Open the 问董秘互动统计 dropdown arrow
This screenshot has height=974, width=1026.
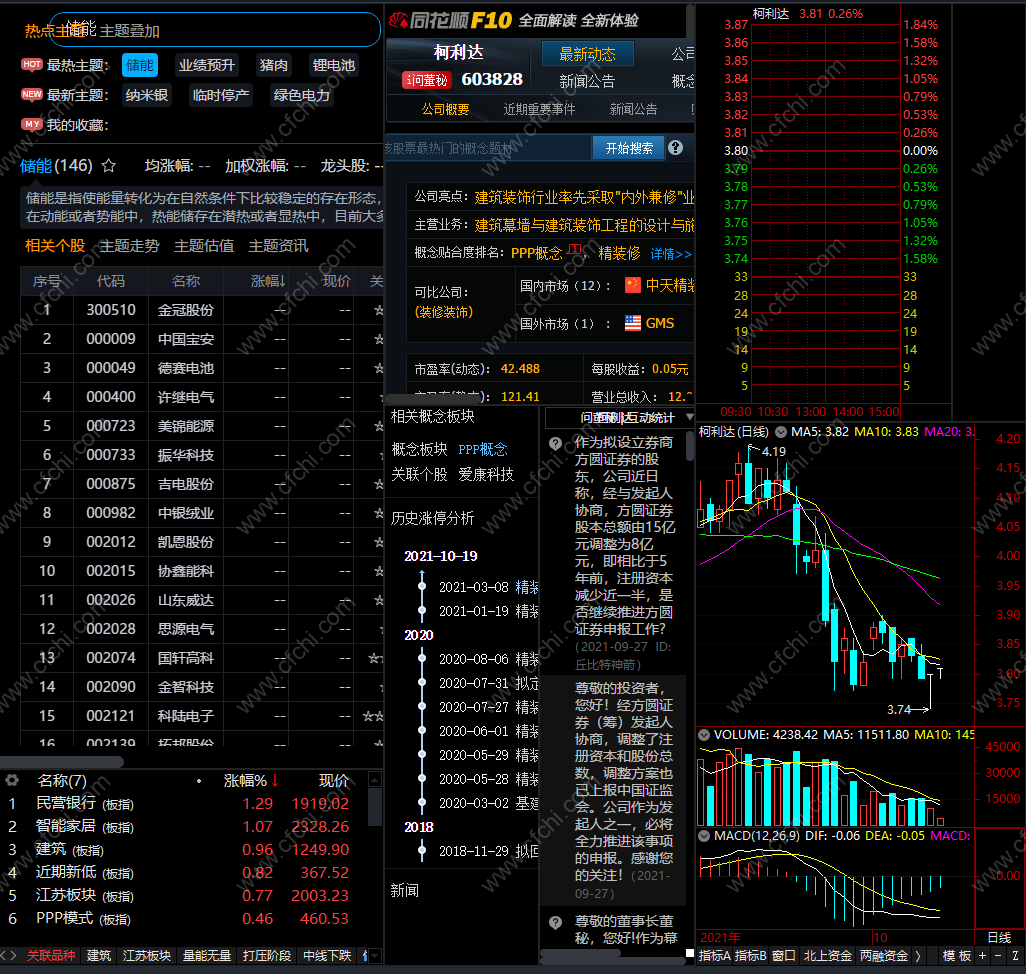pyautogui.click(x=689, y=417)
